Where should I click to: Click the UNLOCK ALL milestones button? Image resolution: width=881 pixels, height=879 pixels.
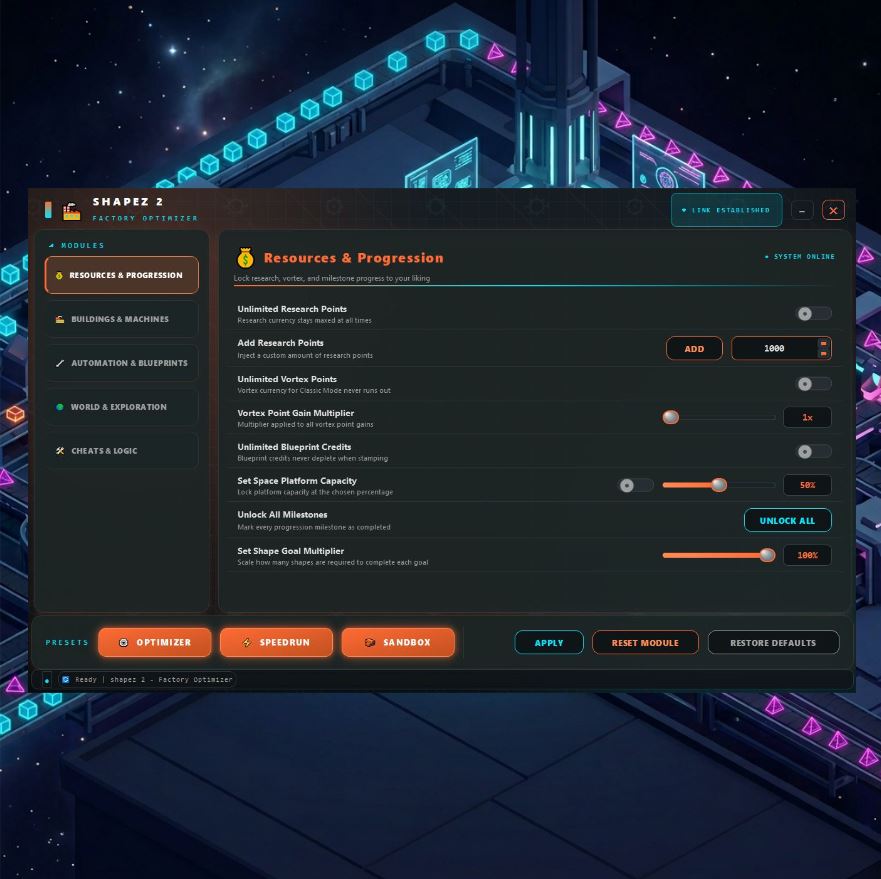click(787, 520)
